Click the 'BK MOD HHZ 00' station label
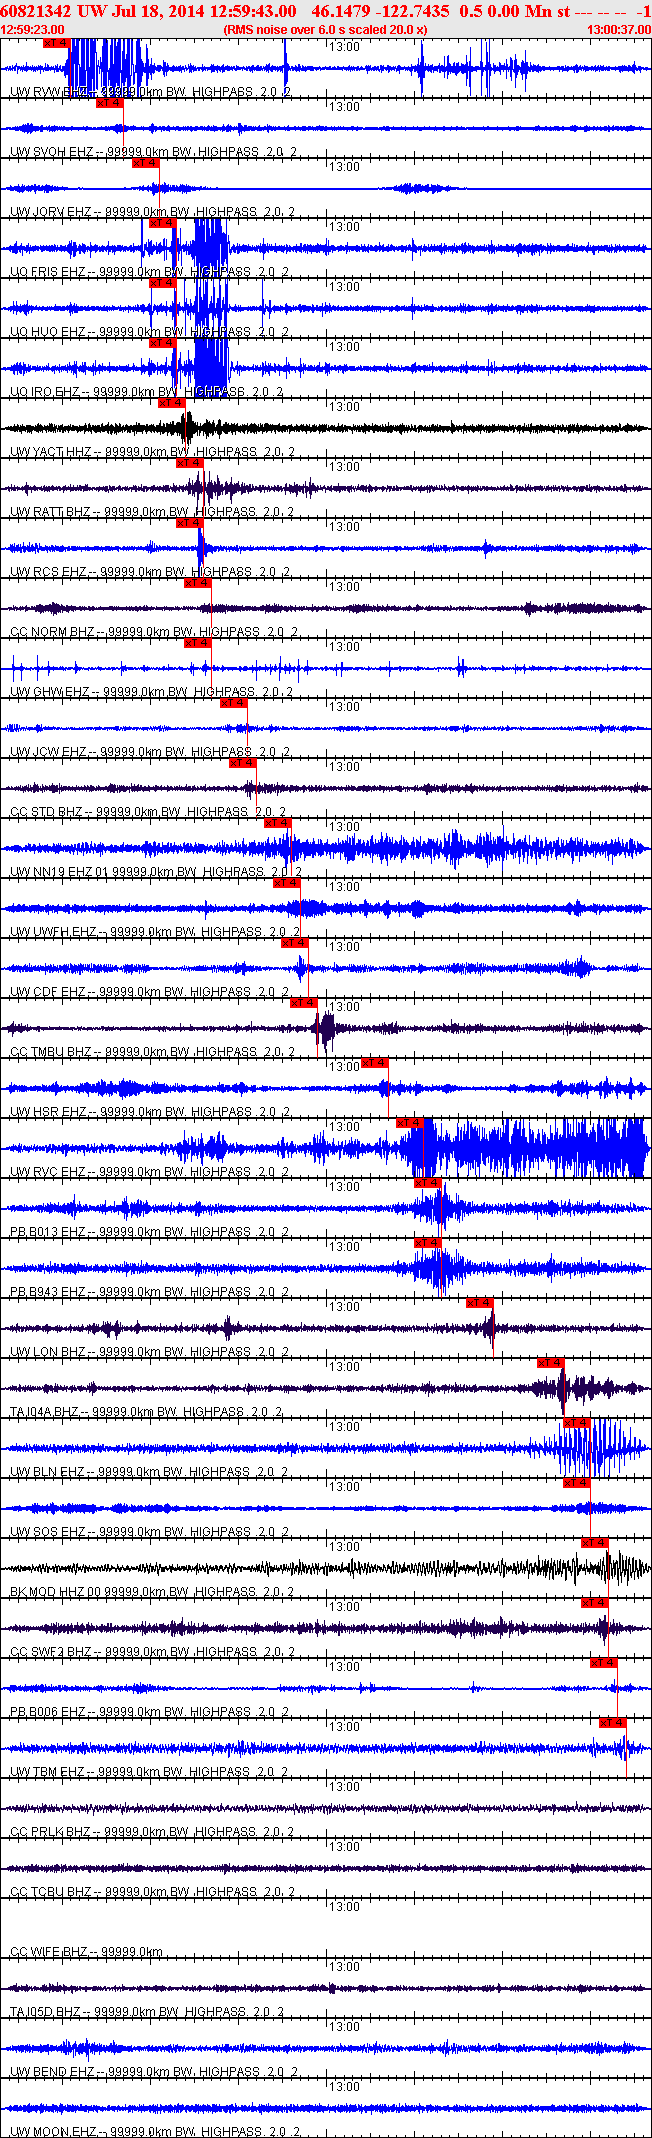The height and width of the screenshot is (2138, 652). pyautogui.click(x=56, y=1592)
